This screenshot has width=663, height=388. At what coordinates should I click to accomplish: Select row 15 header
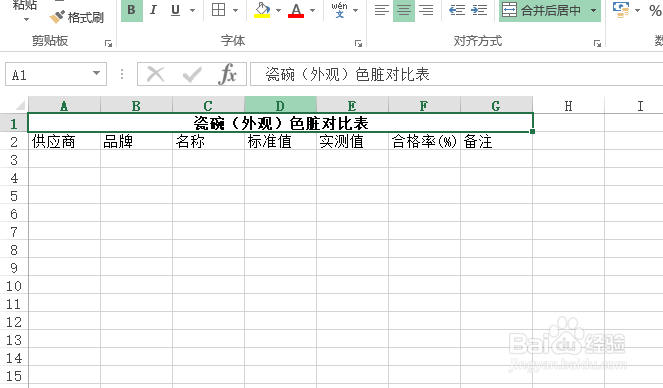[14, 375]
